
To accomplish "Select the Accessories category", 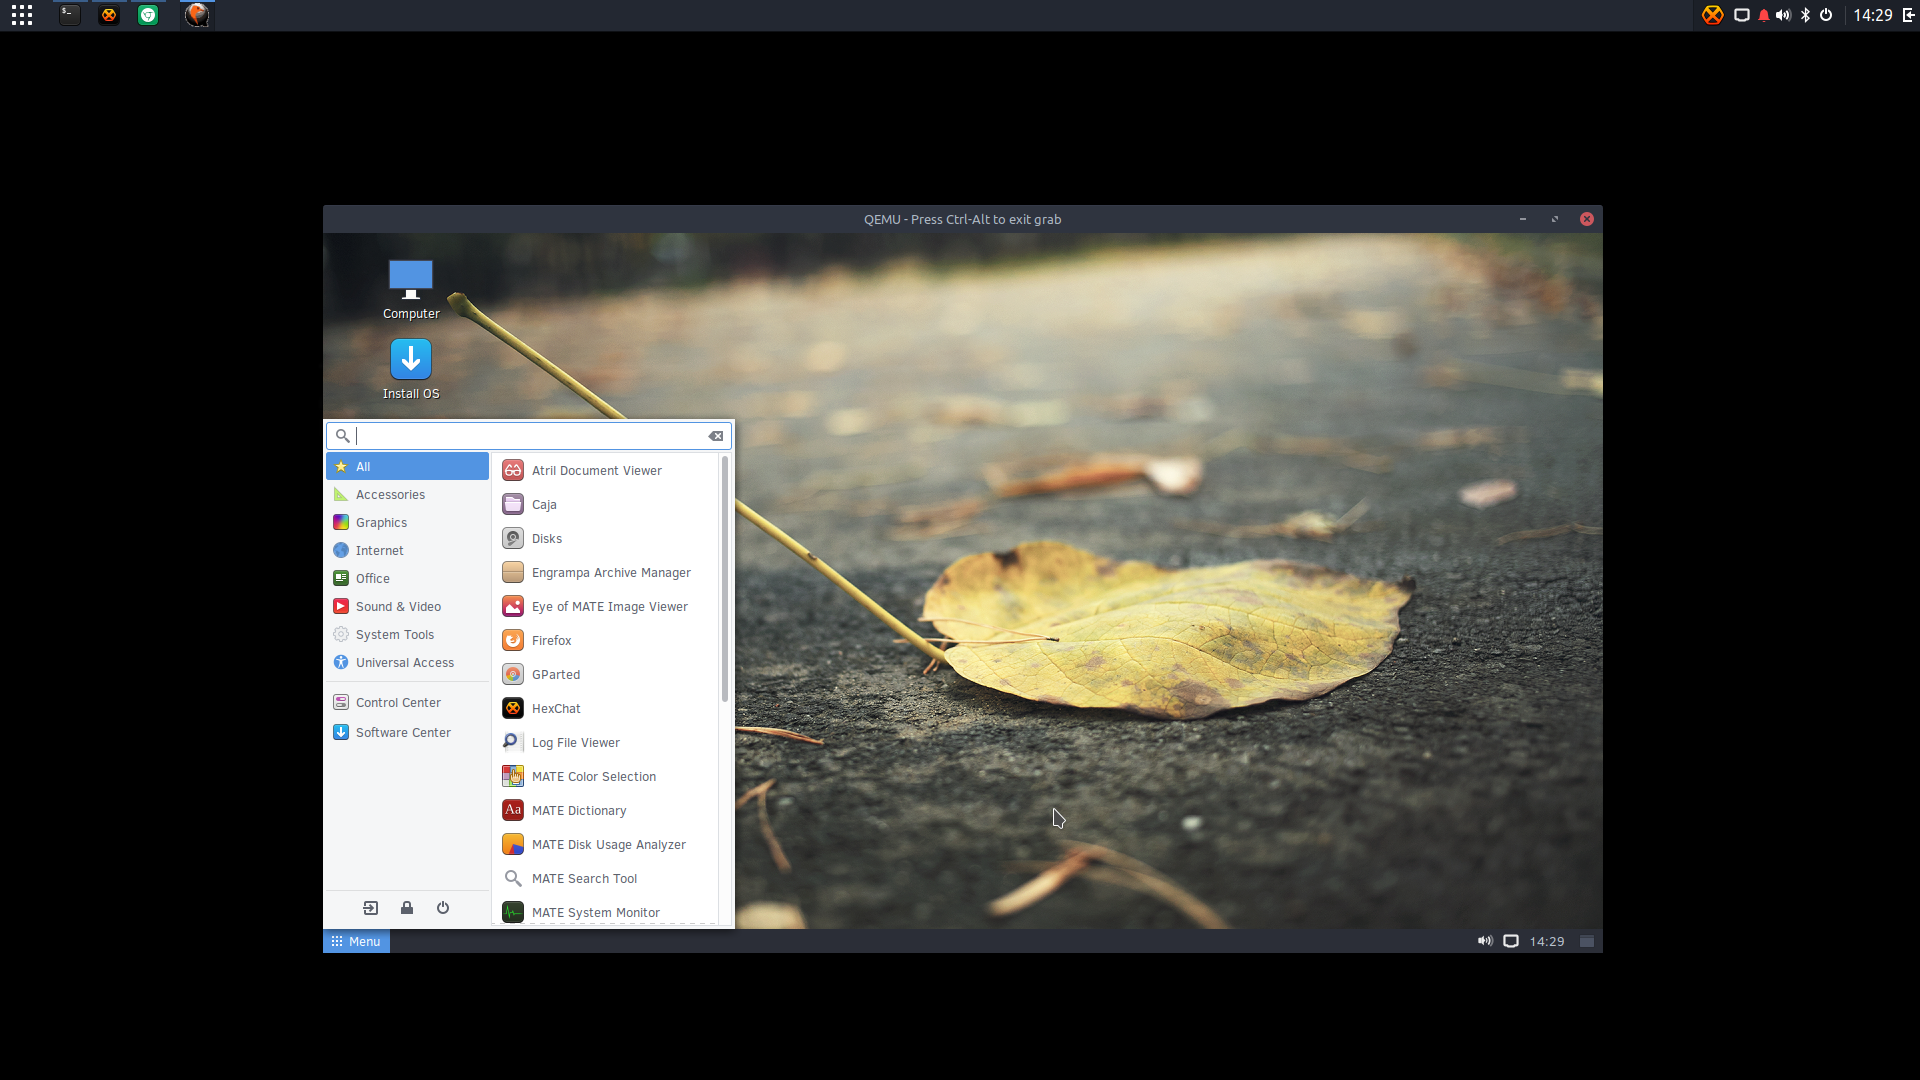I will (x=407, y=495).
